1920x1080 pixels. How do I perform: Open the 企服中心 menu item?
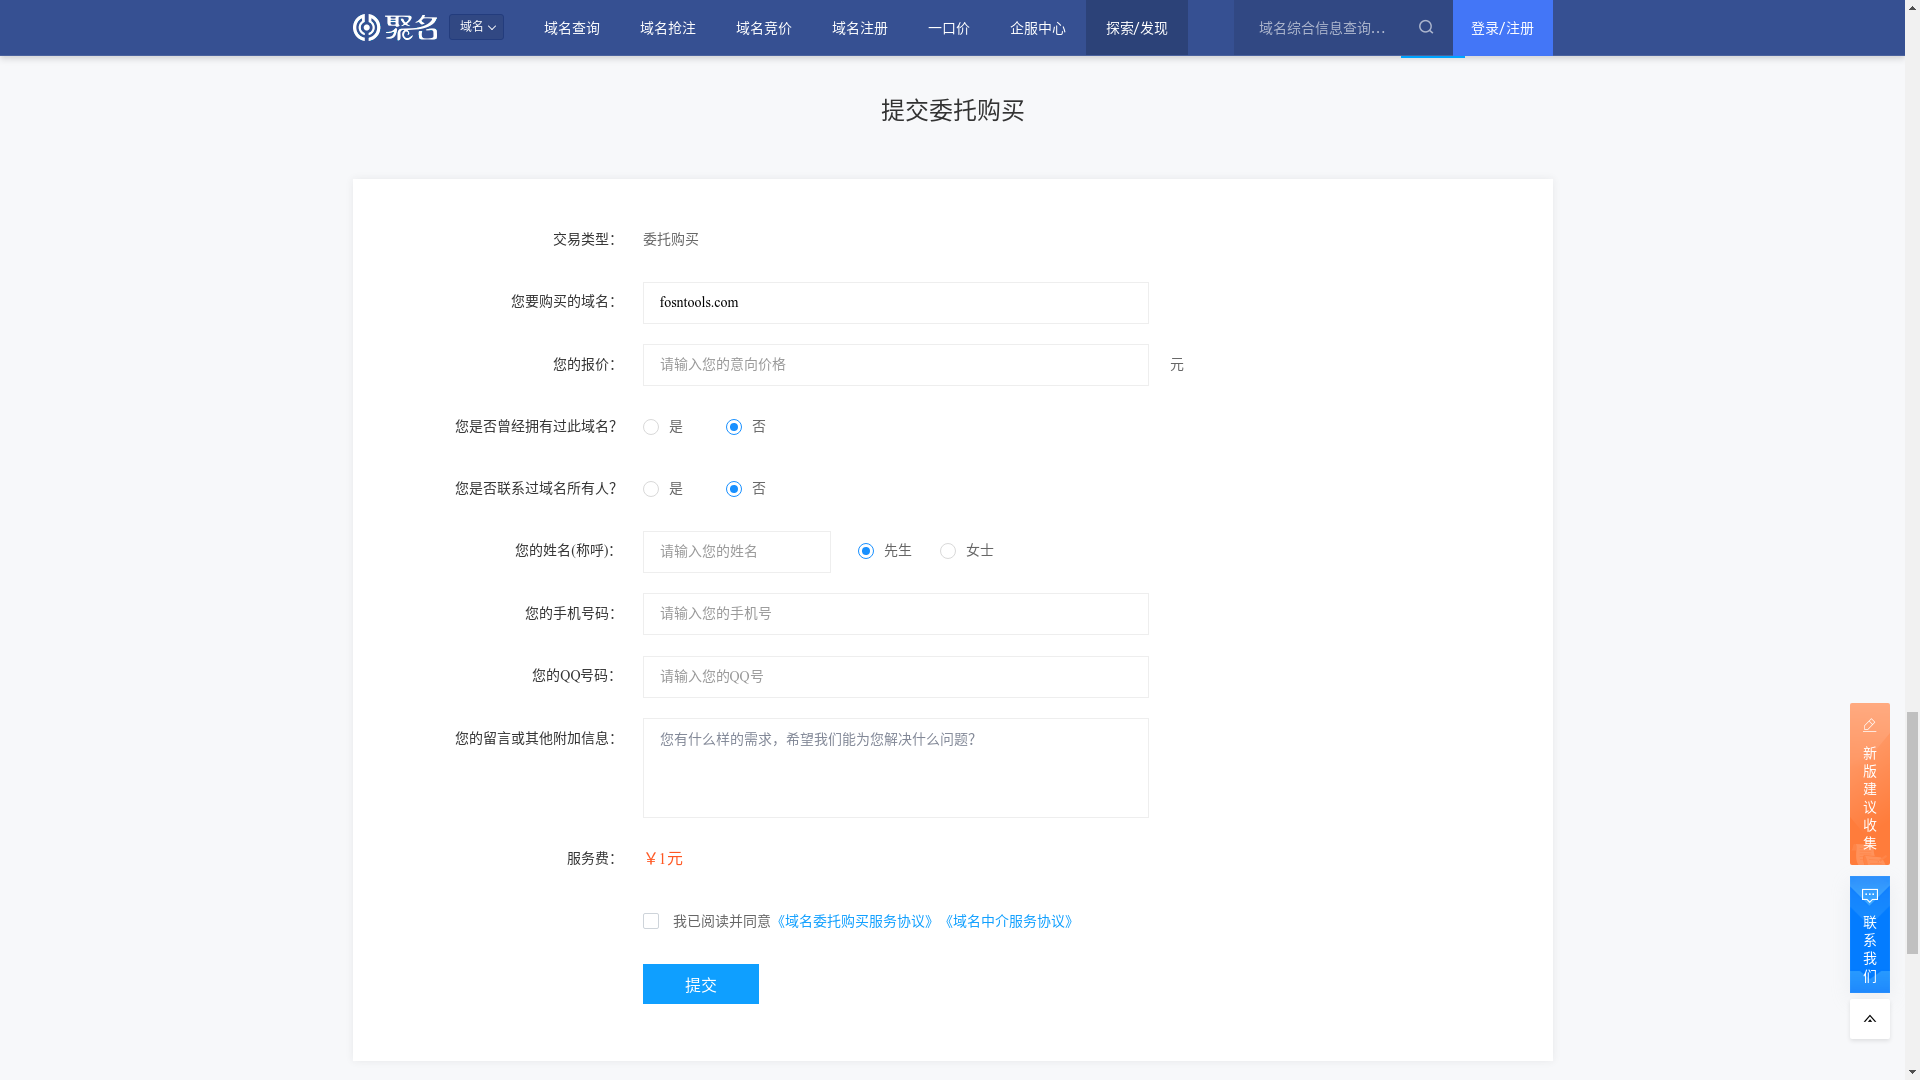[x=1037, y=28]
